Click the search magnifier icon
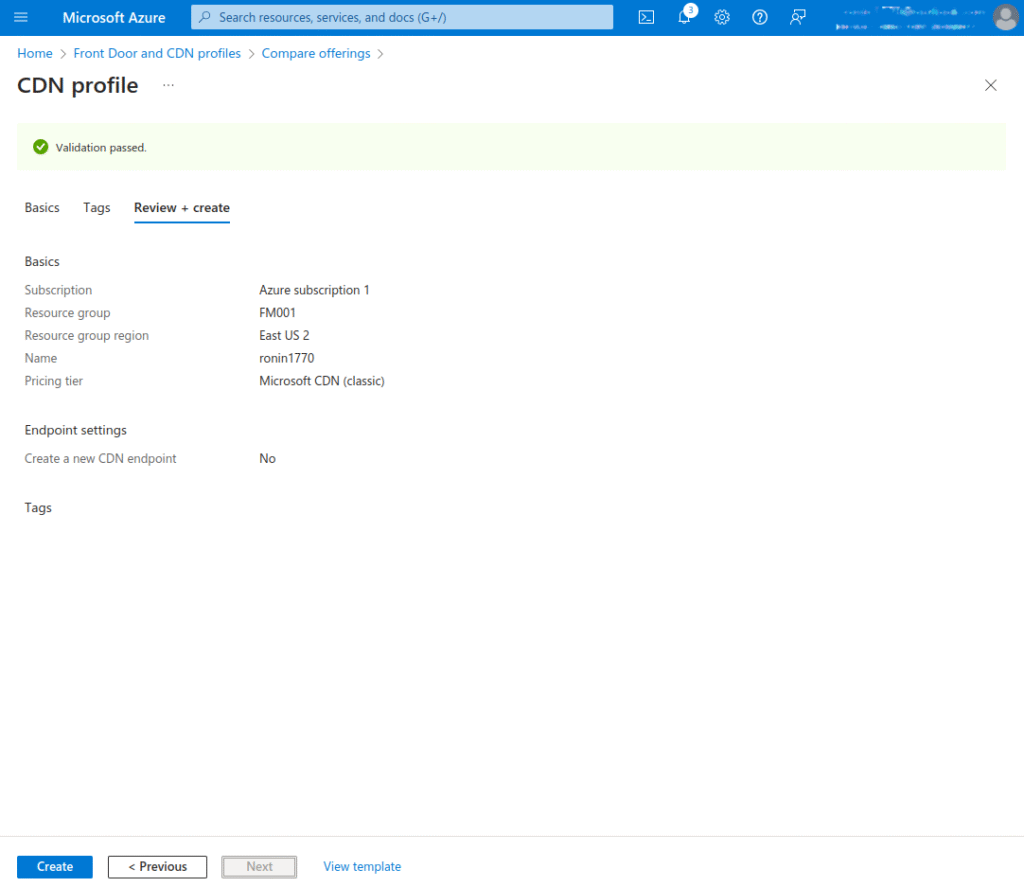1024x887 pixels. [205, 17]
